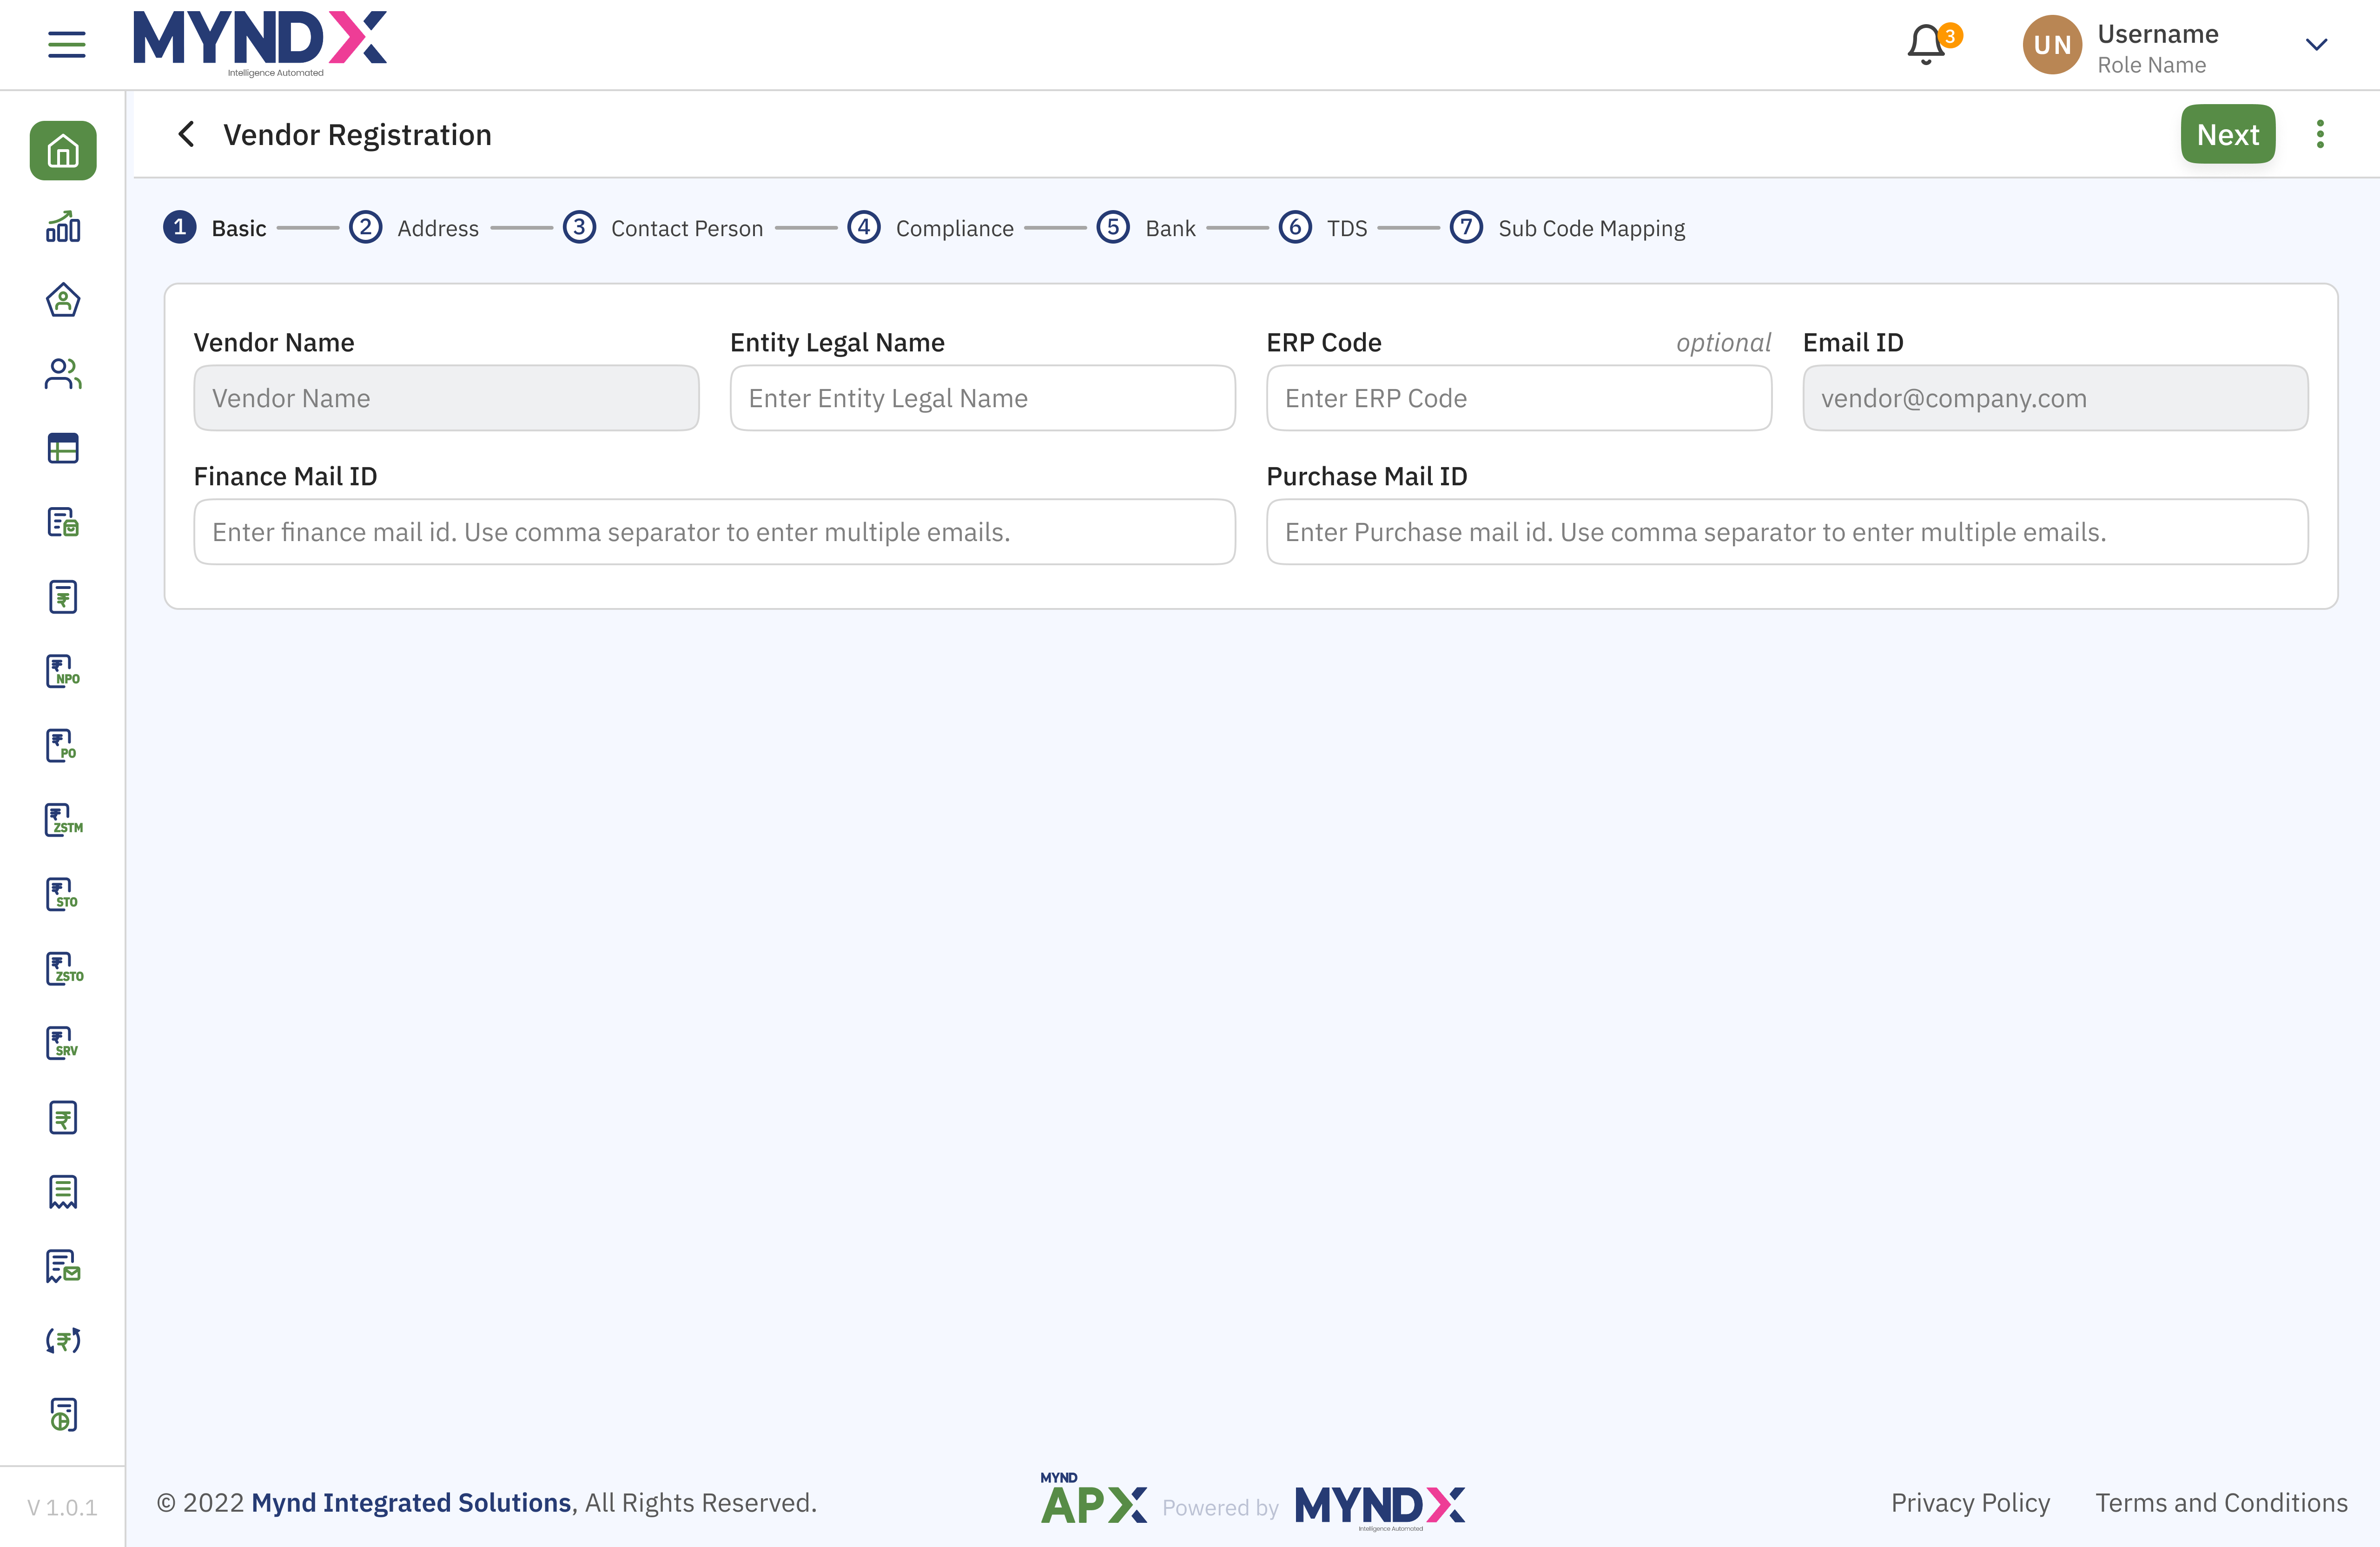This screenshot has width=2380, height=1547.
Task: Click the Next button
Action: point(2227,133)
